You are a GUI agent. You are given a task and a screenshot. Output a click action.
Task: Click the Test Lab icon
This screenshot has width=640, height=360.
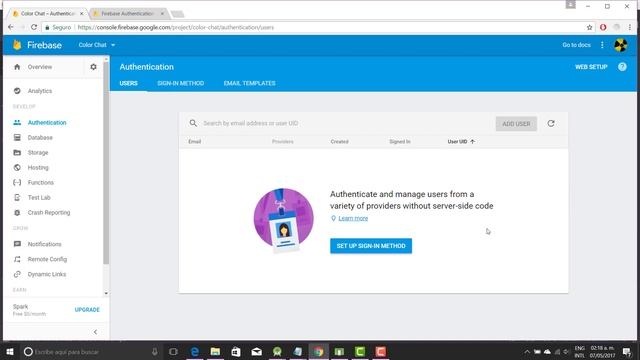[x=17, y=198]
